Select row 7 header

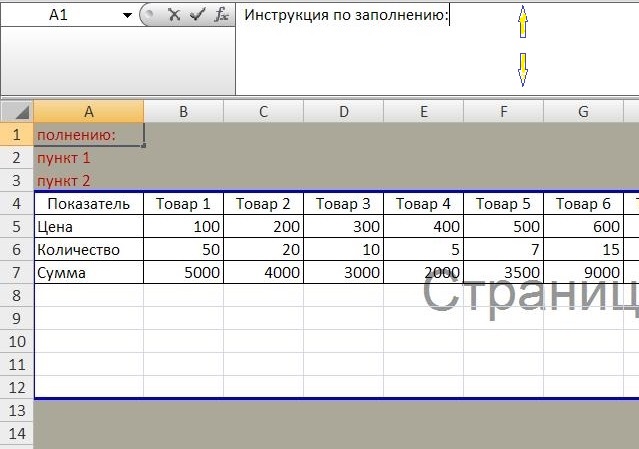coord(16,272)
